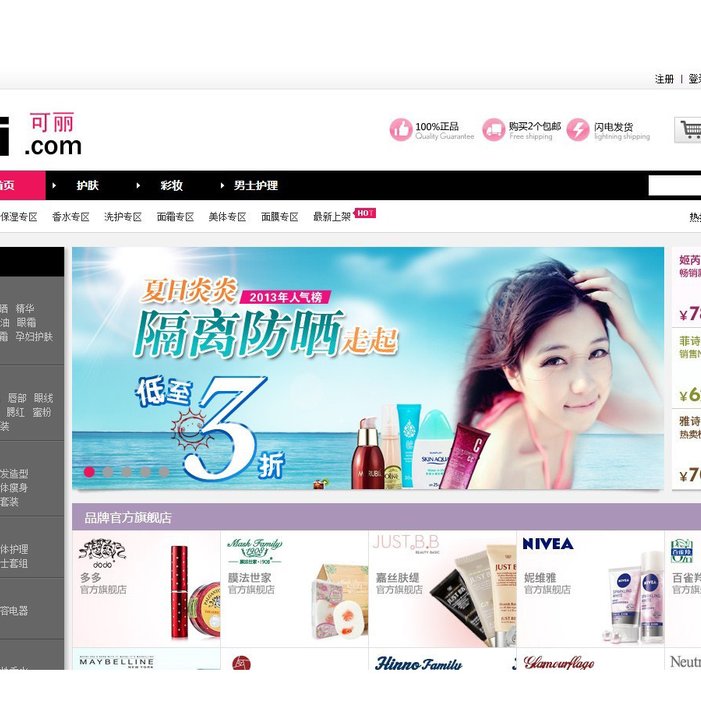This screenshot has height=701, width=701.
Task: Click the 可丽.com site logo
Action: pyautogui.click(x=41, y=135)
